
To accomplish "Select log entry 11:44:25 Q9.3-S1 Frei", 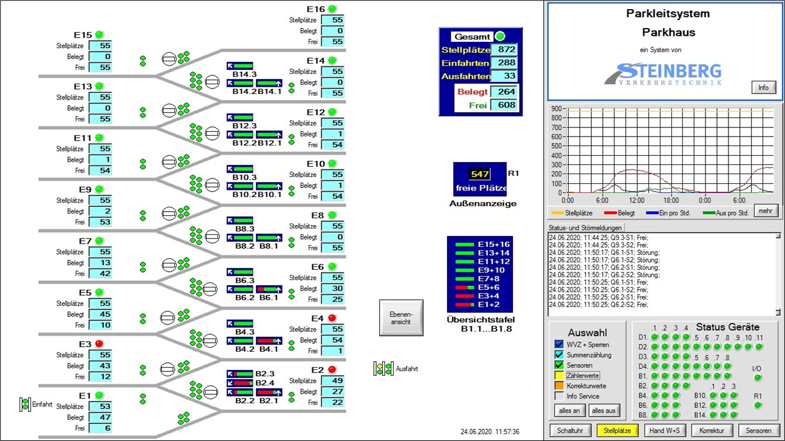I will 598,238.
